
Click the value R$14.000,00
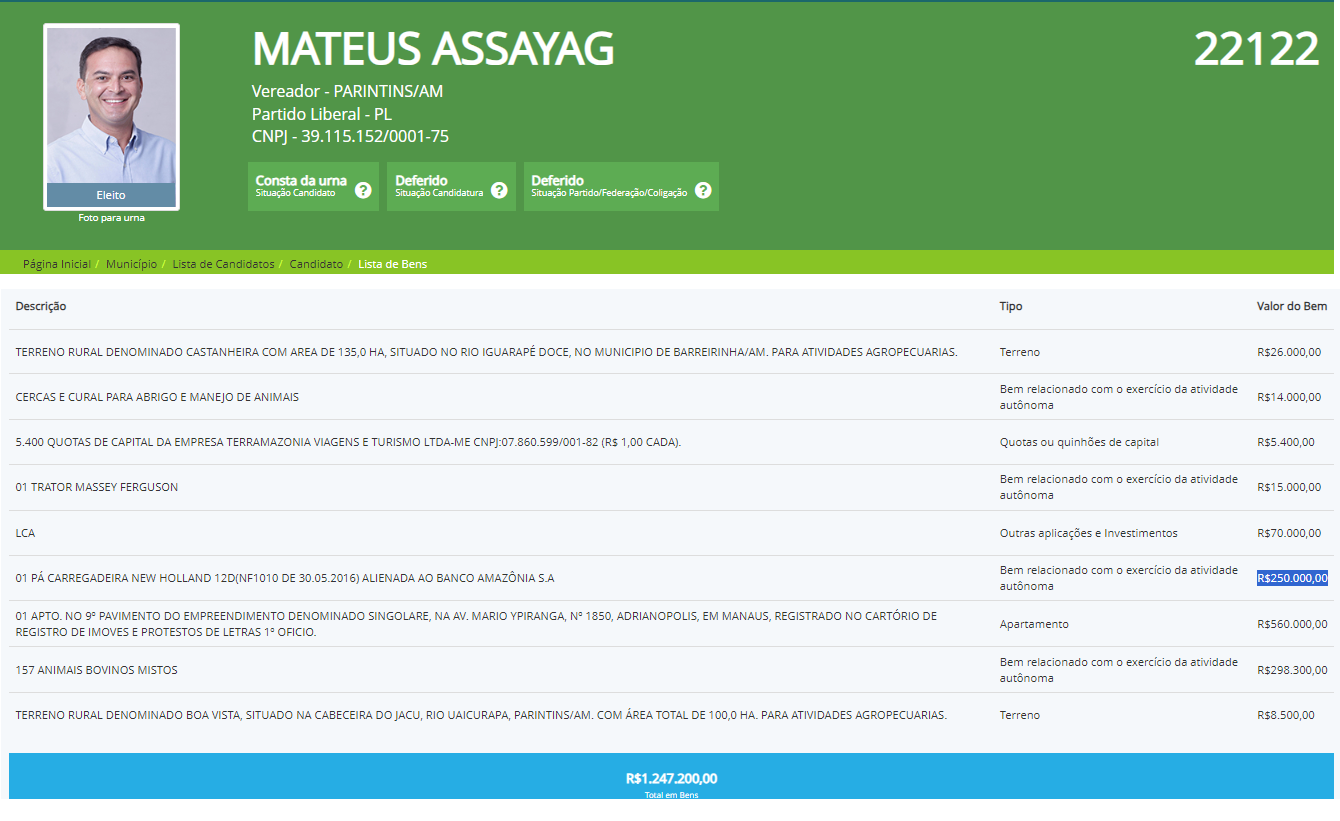click(x=1289, y=397)
